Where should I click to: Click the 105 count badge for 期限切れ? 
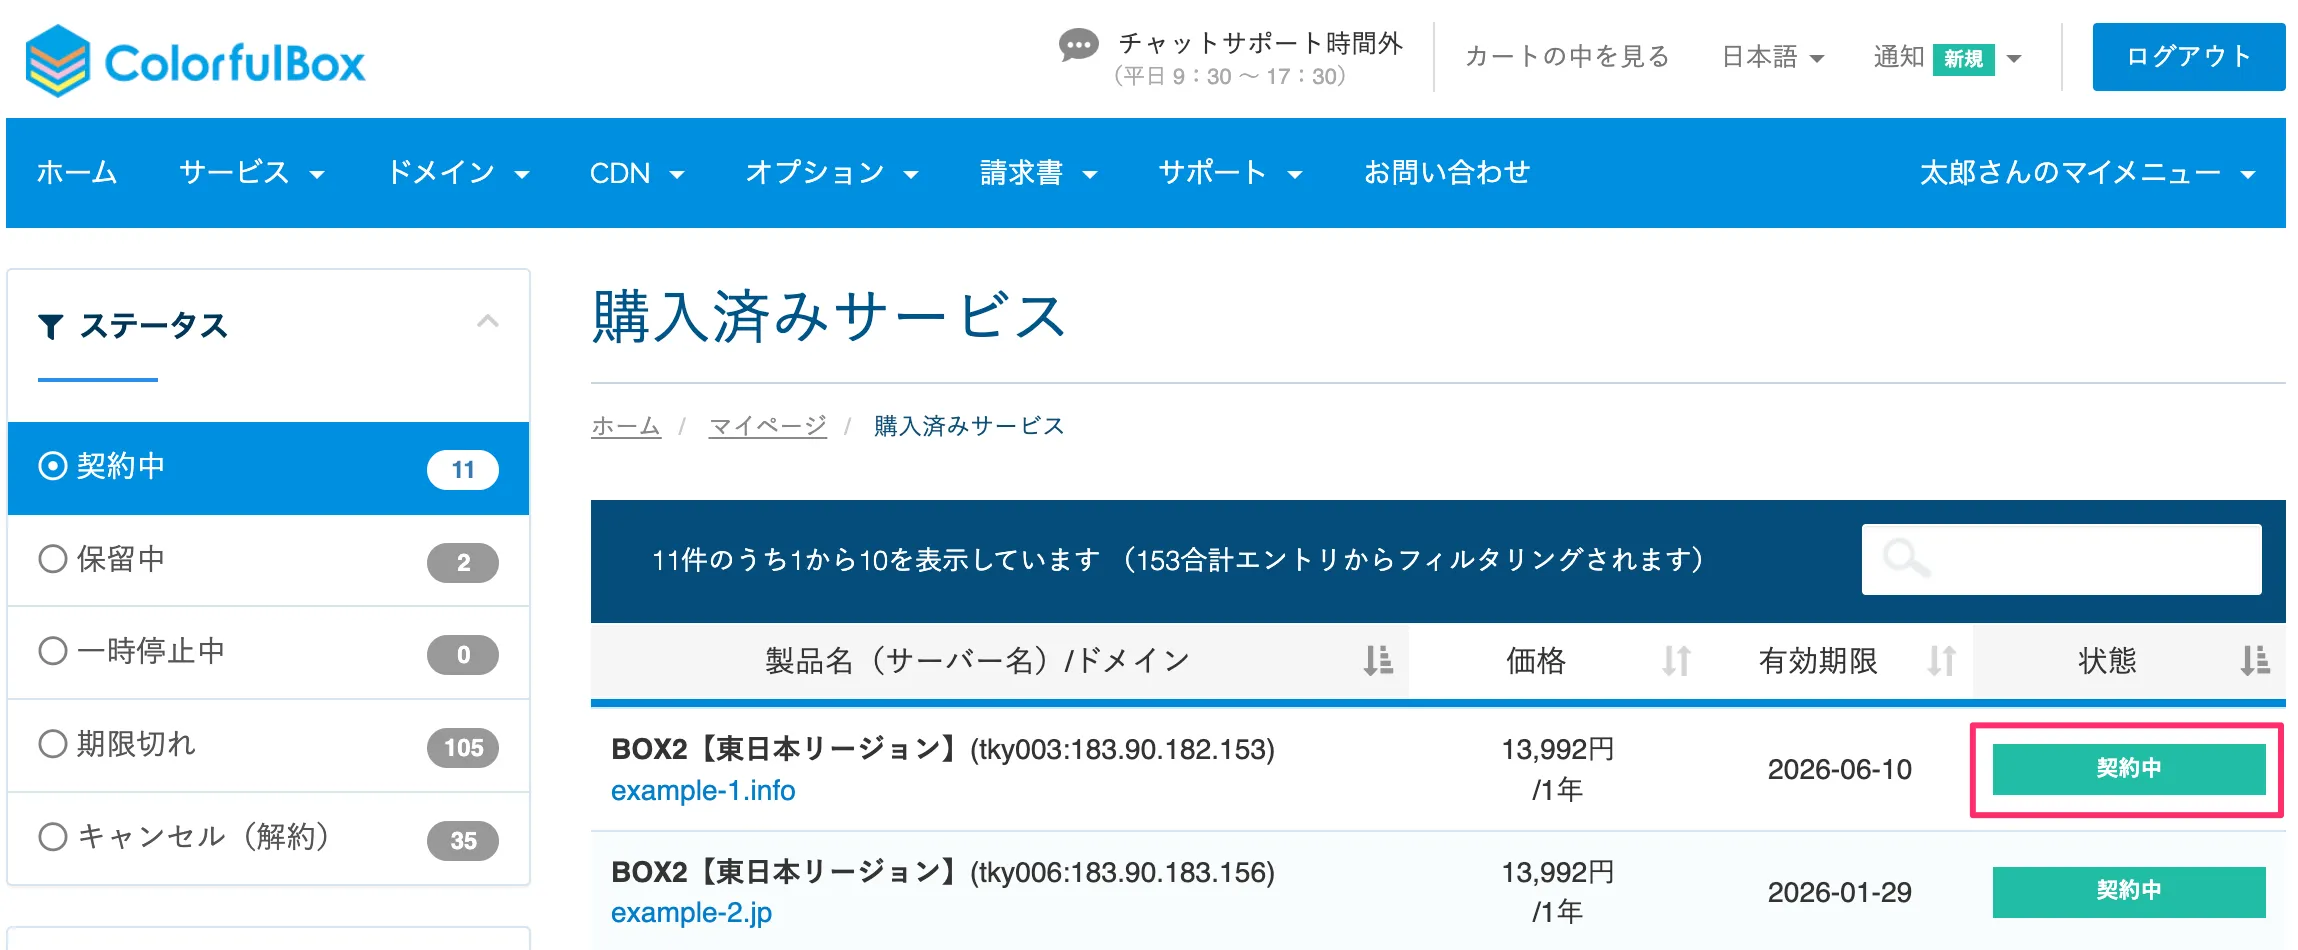coord(463,748)
